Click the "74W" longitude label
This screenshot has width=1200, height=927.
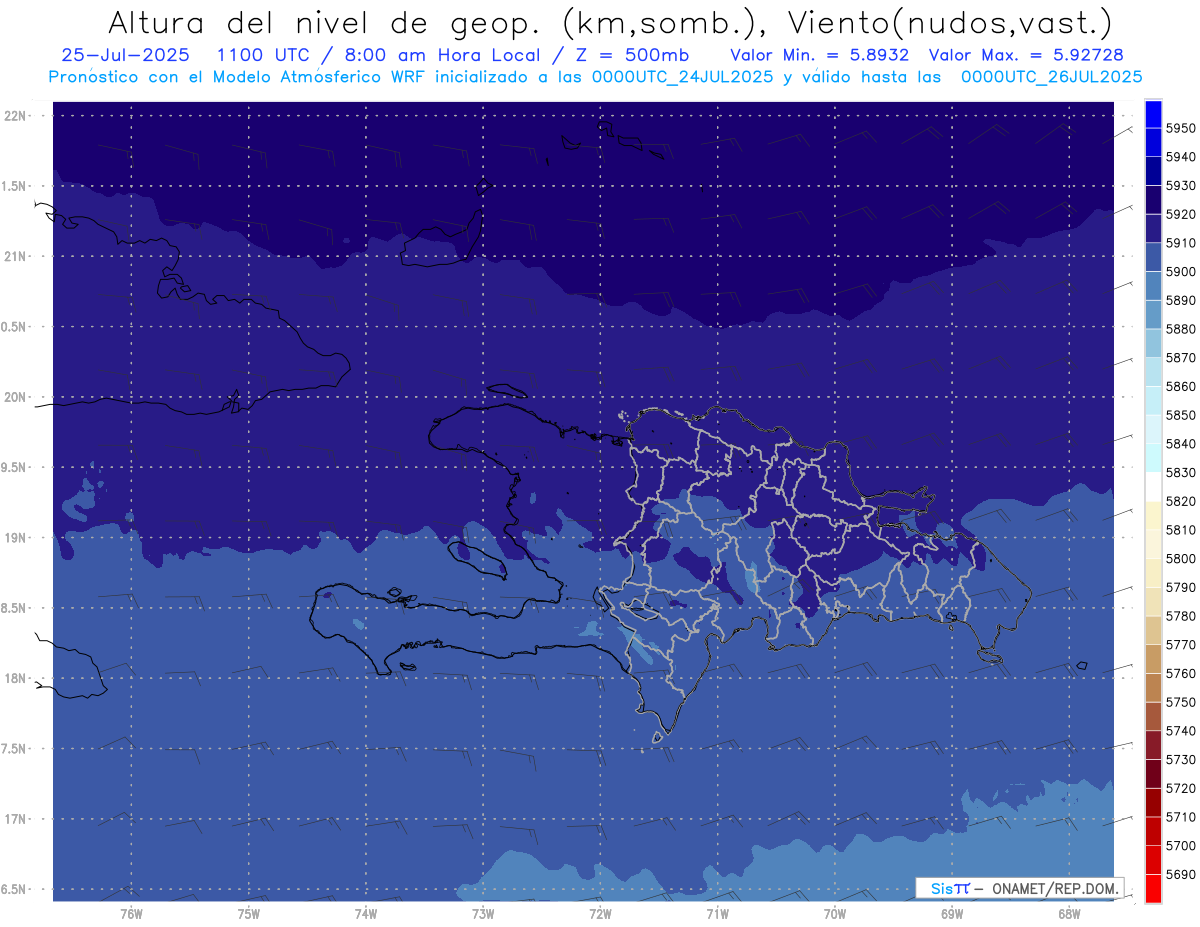pyautogui.click(x=366, y=913)
